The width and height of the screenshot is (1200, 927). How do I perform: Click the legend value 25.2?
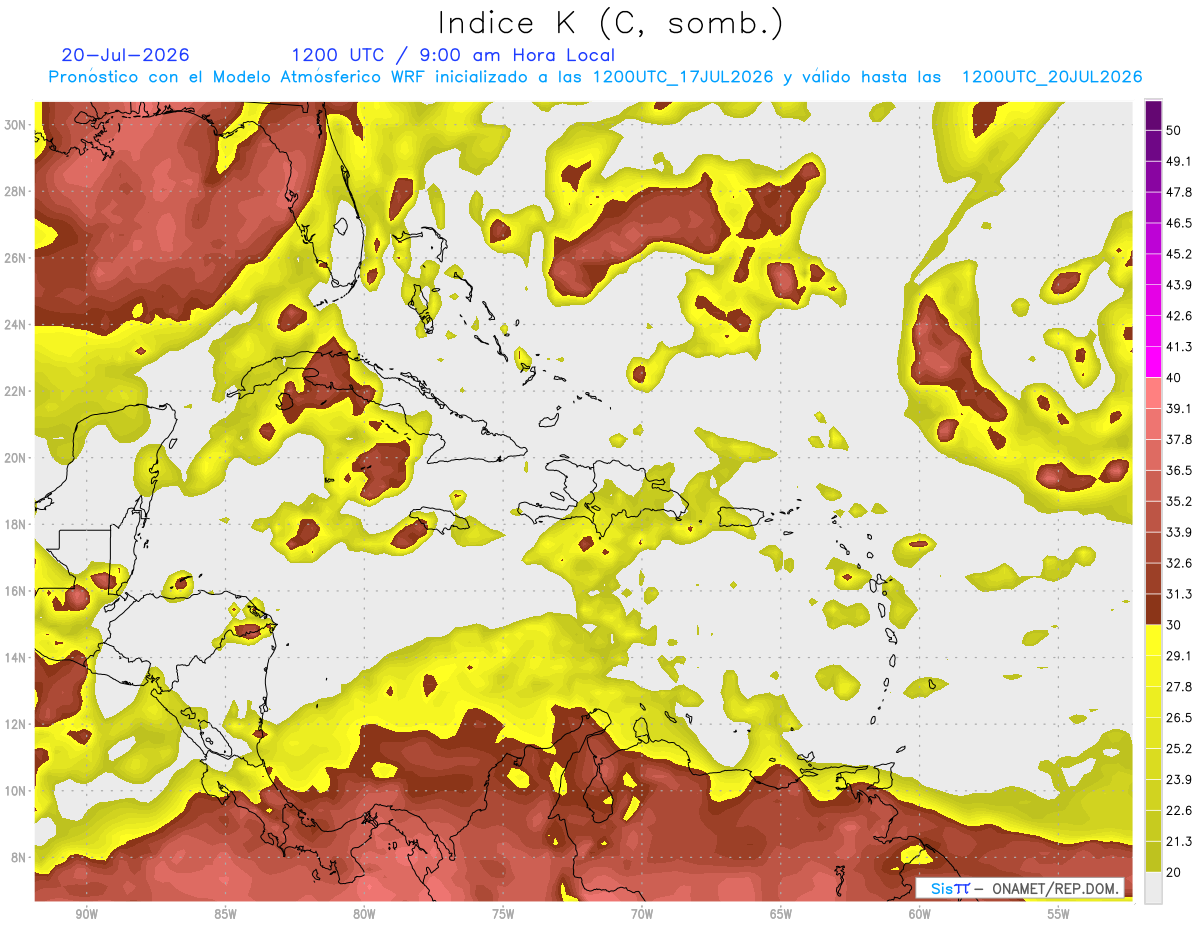tap(1178, 749)
